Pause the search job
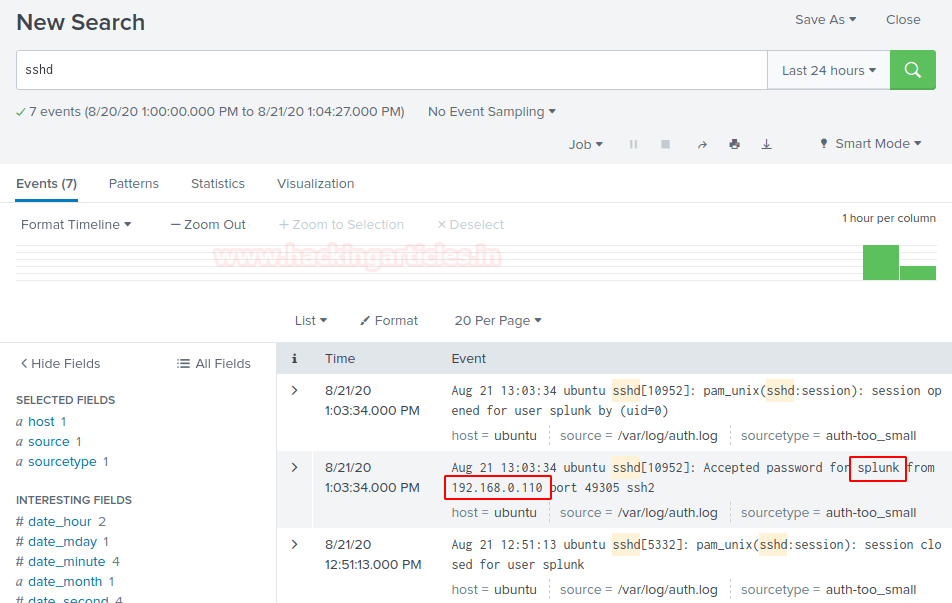 click(633, 144)
